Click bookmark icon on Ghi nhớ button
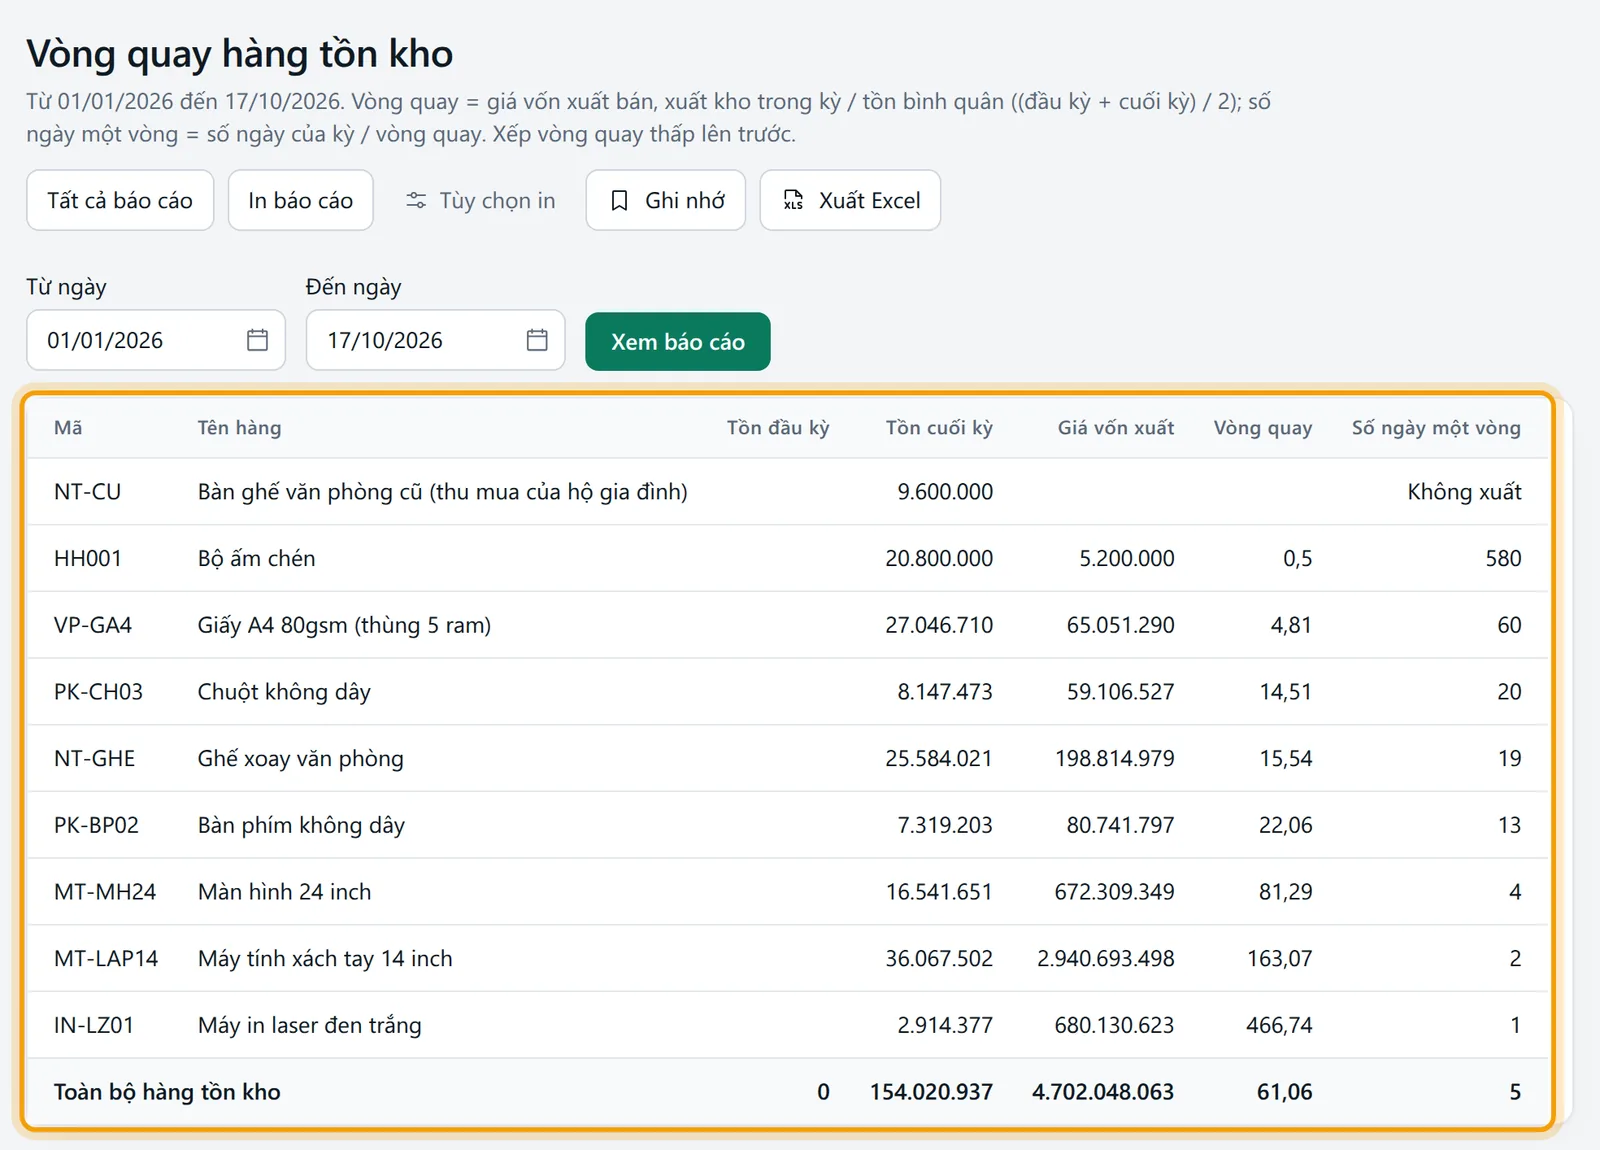Viewport: 1600px width, 1150px height. coord(619,201)
